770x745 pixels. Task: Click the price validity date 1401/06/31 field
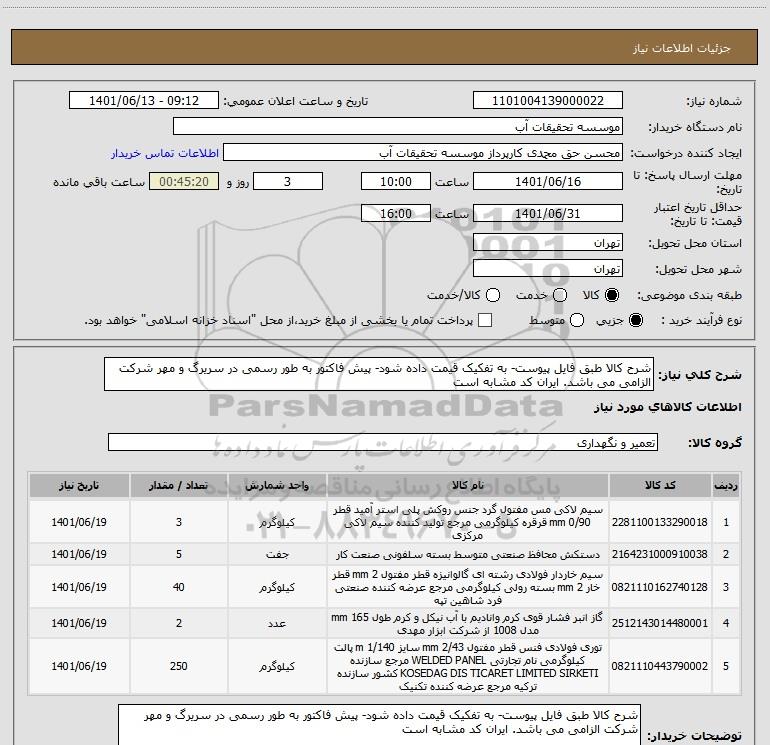coord(548,214)
